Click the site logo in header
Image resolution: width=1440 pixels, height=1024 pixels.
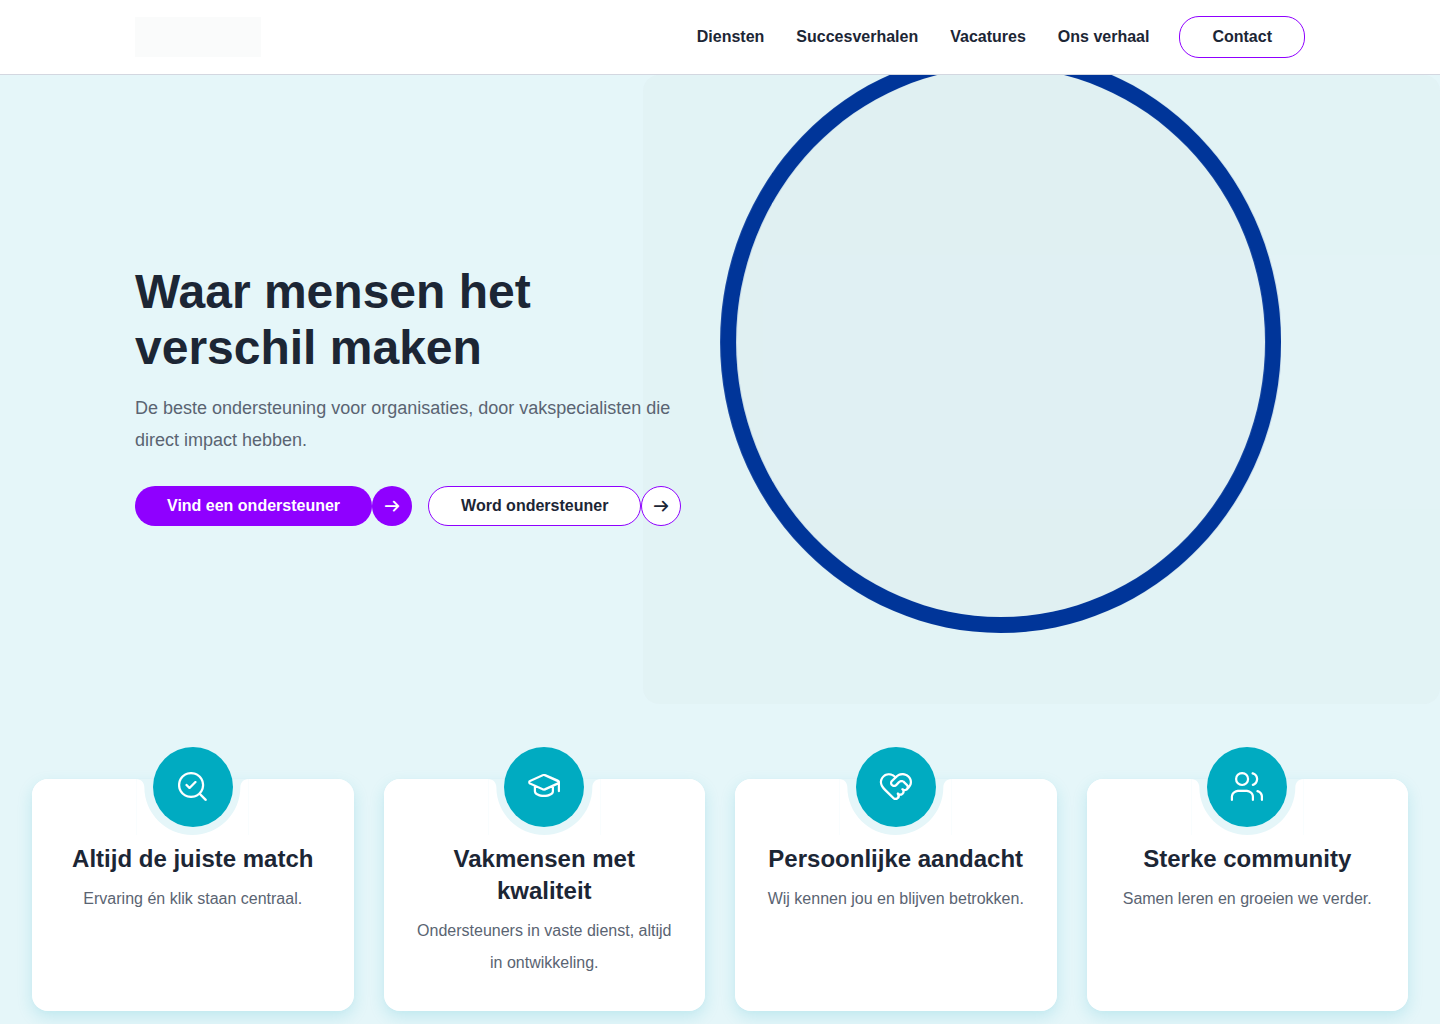tap(198, 37)
